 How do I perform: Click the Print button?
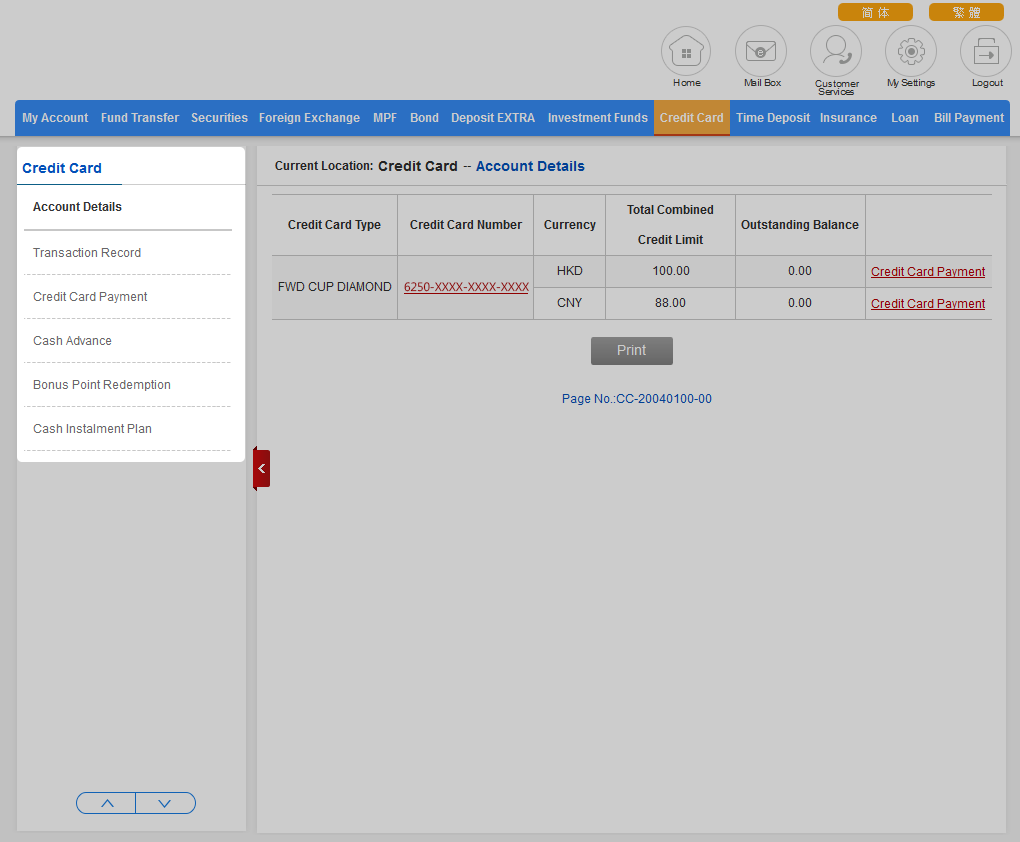[632, 351]
